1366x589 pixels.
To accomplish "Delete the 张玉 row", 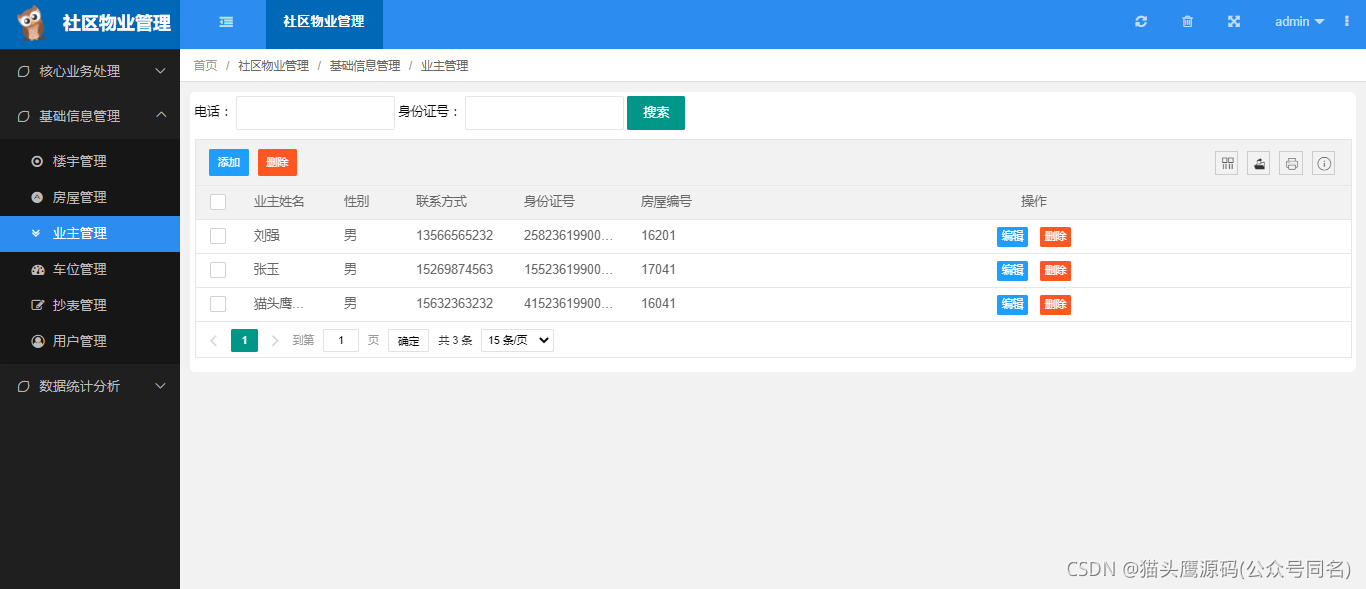I will (x=1055, y=271).
